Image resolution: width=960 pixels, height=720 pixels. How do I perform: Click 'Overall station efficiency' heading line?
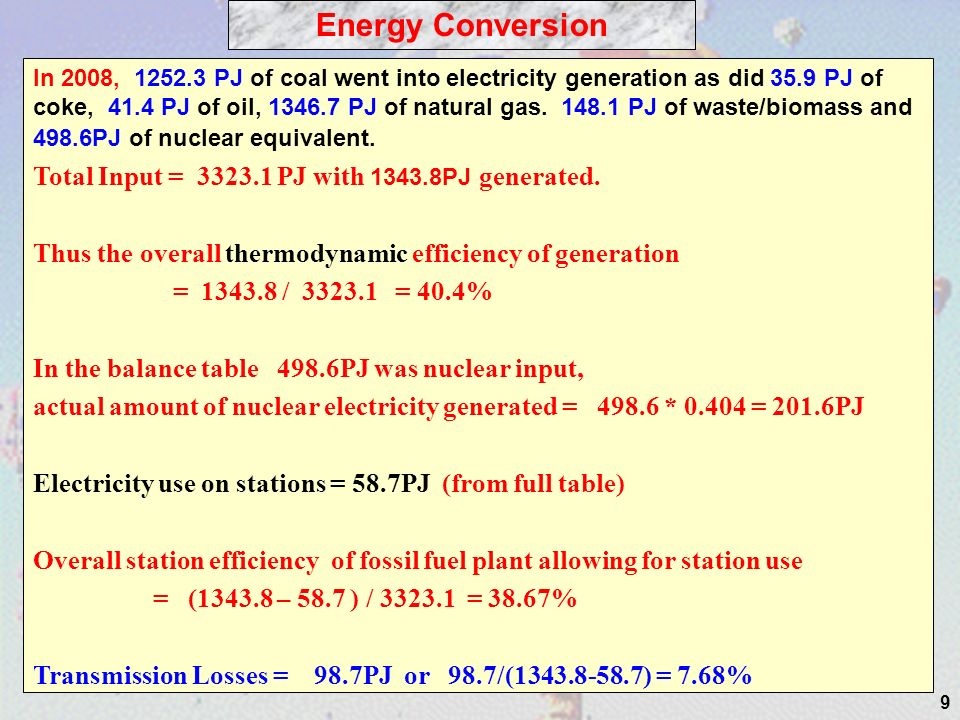(x=418, y=561)
